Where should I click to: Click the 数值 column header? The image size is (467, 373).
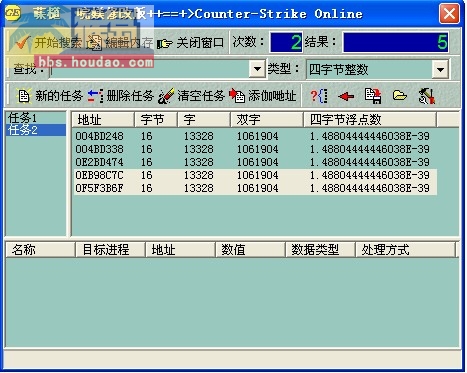tap(250, 250)
